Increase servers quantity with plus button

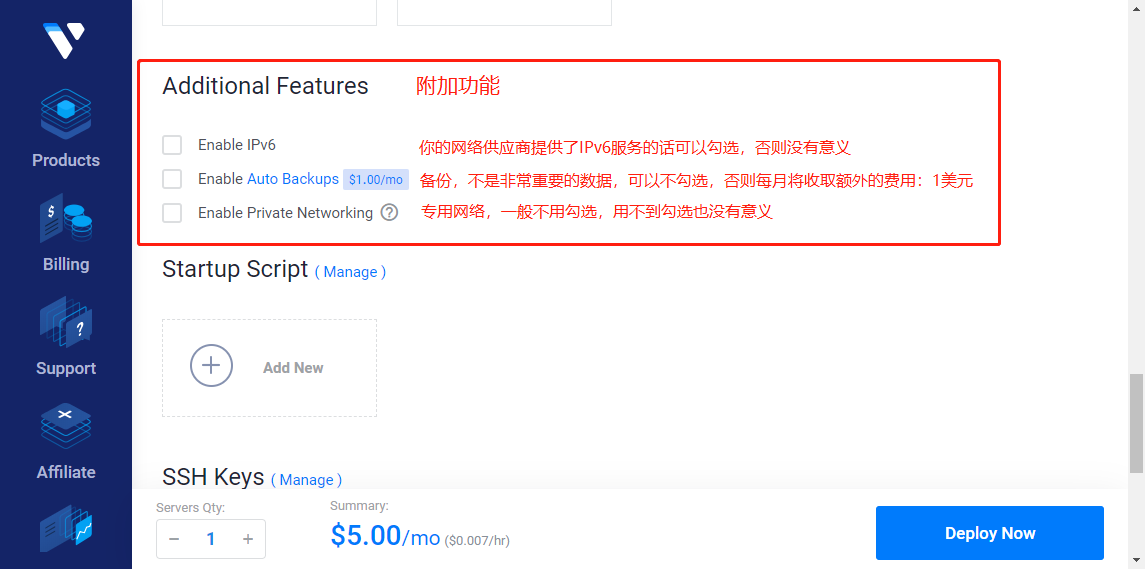click(248, 539)
